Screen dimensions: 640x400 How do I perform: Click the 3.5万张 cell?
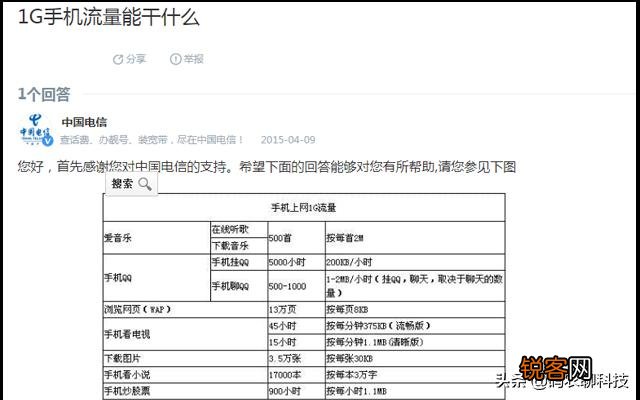(x=296, y=358)
